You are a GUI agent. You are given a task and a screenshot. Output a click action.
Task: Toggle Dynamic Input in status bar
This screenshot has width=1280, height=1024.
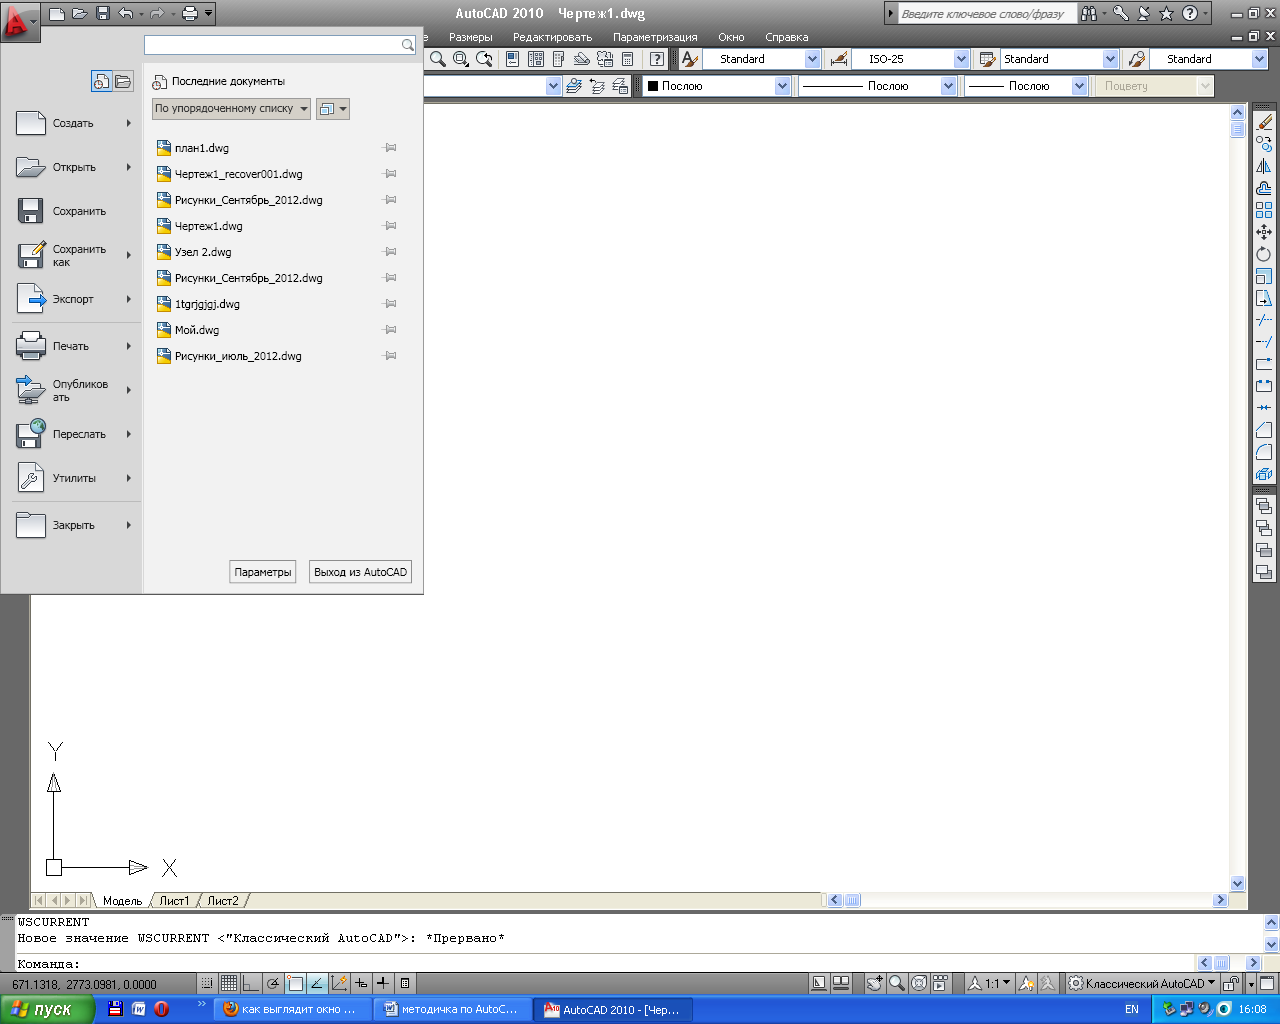pyautogui.click(x=361, y=983)
